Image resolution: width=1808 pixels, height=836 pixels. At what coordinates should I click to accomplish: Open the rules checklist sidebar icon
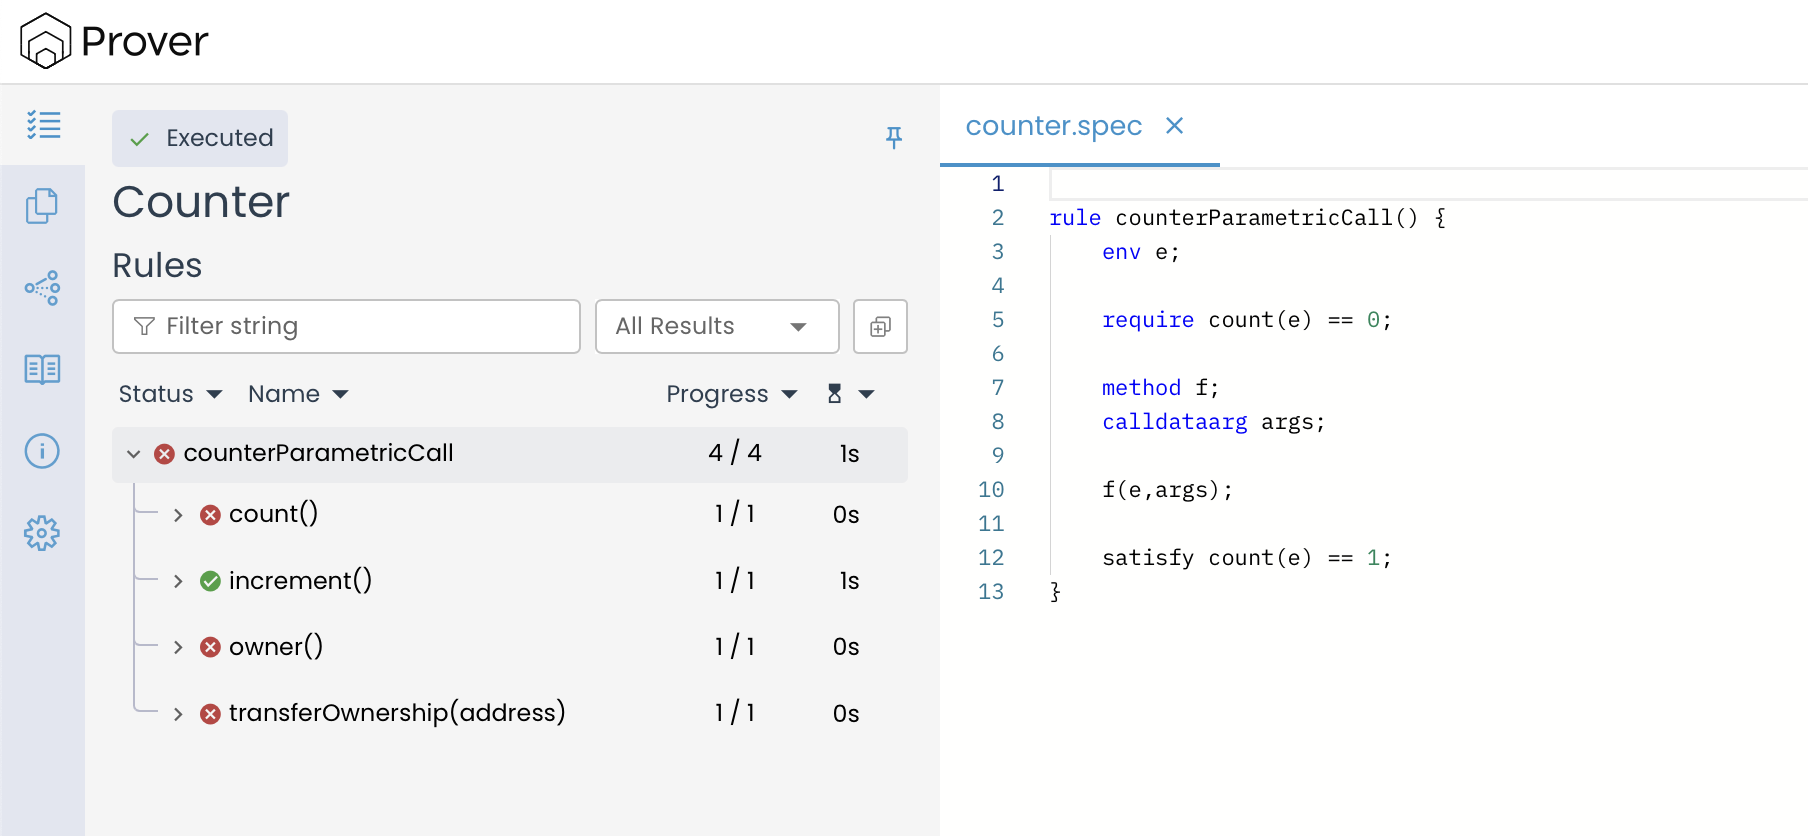[x=43, y=125]
